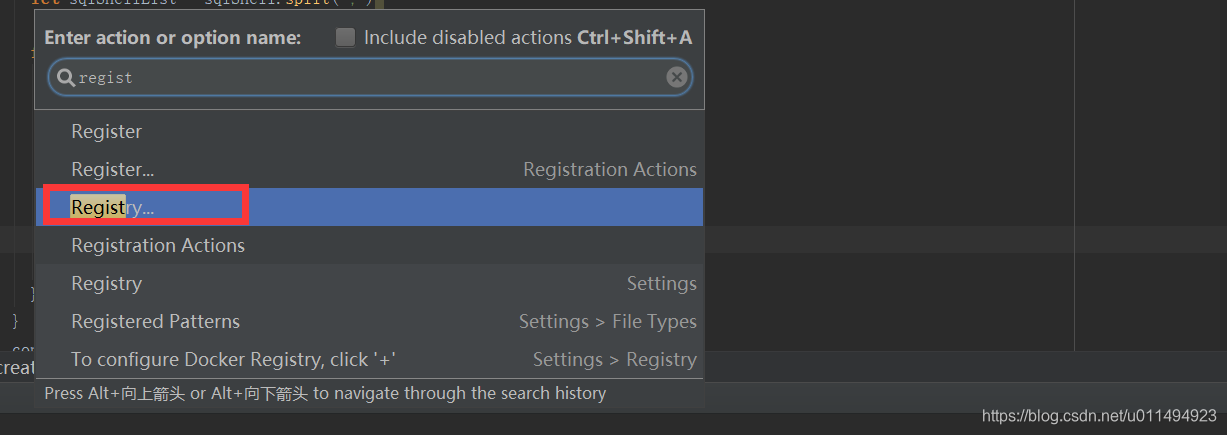Focus the search field containing 'regist'
This screenshot has height=435, width=1227.
(x=370, y=77)
